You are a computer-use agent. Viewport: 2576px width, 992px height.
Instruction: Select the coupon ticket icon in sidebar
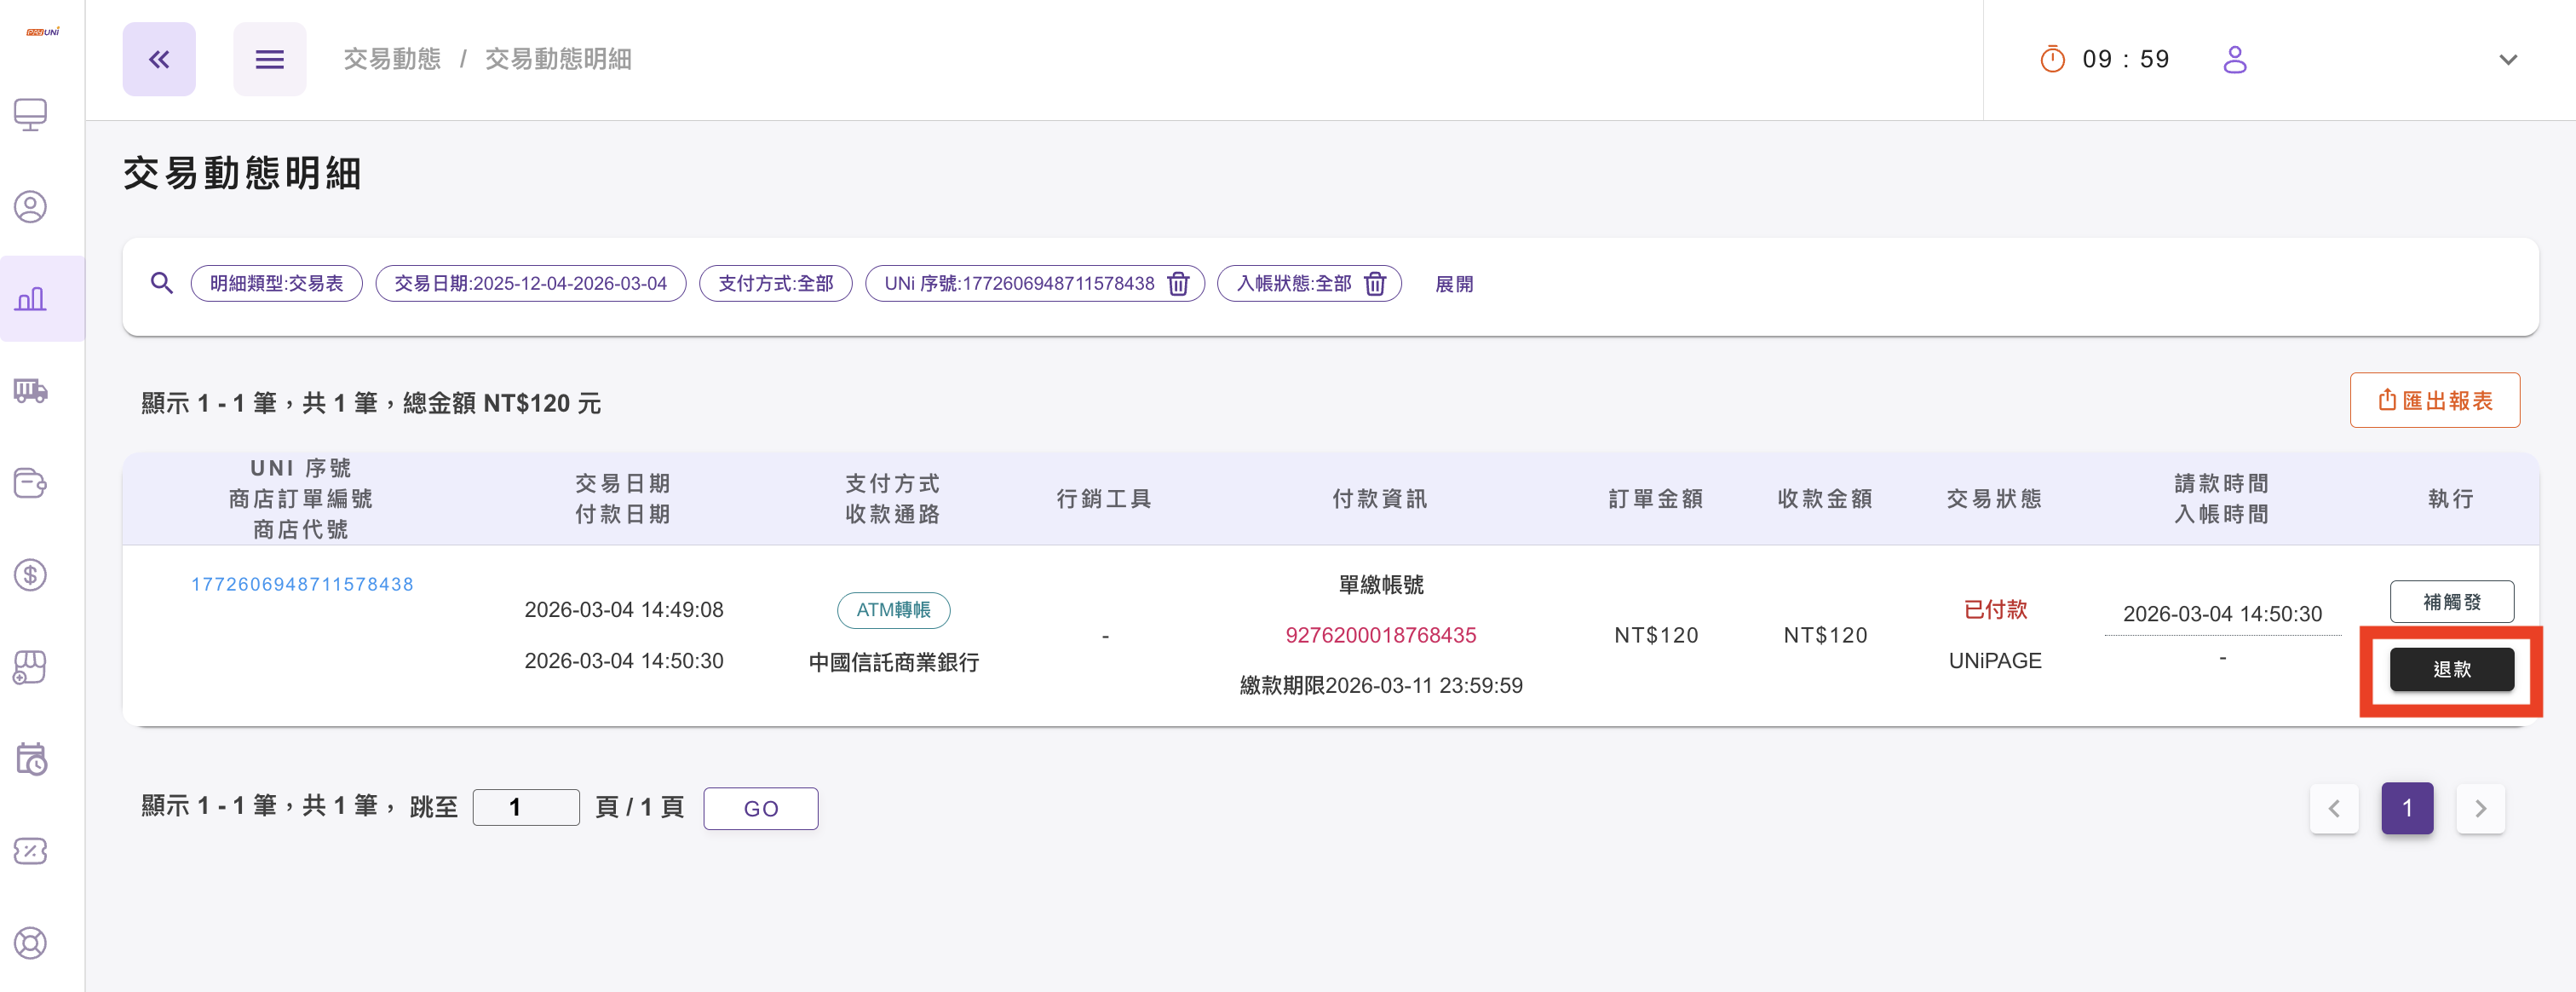click(30, 851)
